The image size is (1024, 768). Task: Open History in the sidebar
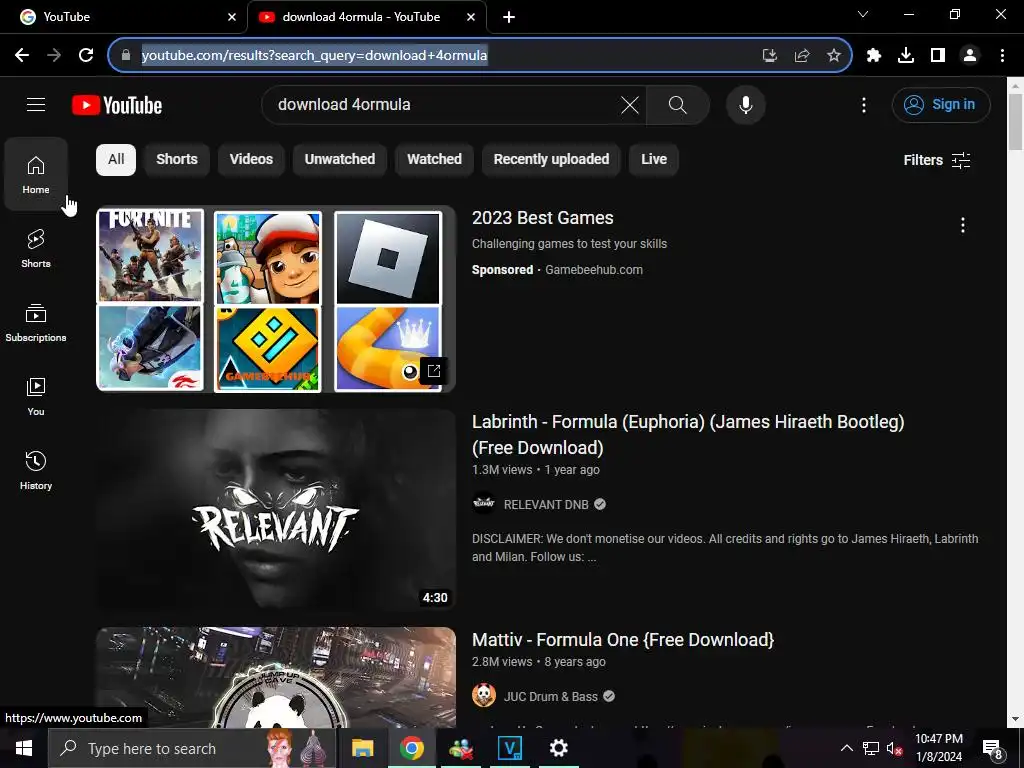[36, 470]
